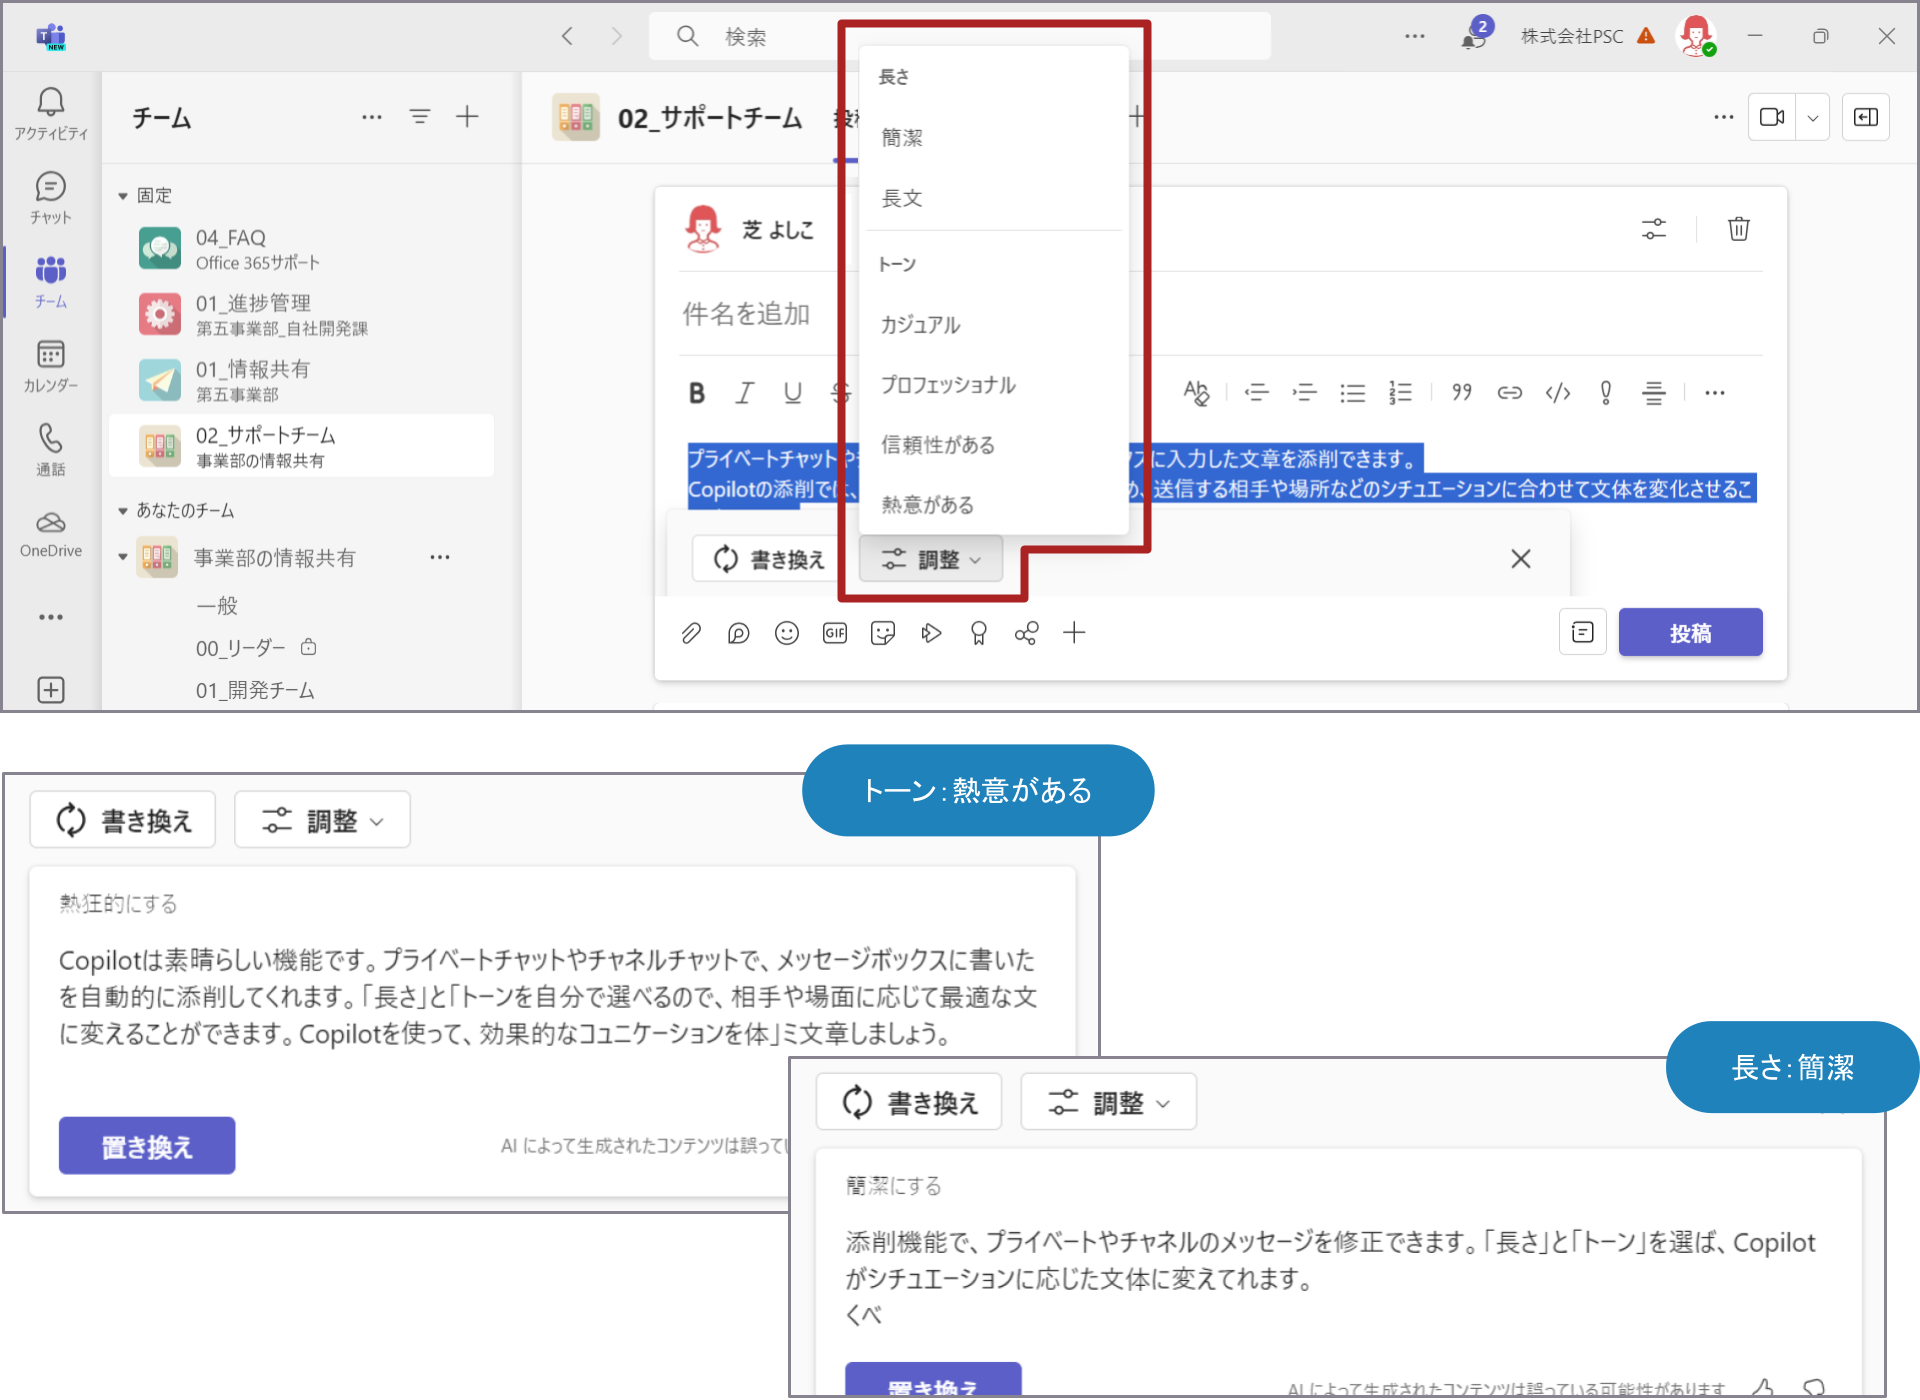
Task: Click the 投稿 button
Action: [1690, 633]
